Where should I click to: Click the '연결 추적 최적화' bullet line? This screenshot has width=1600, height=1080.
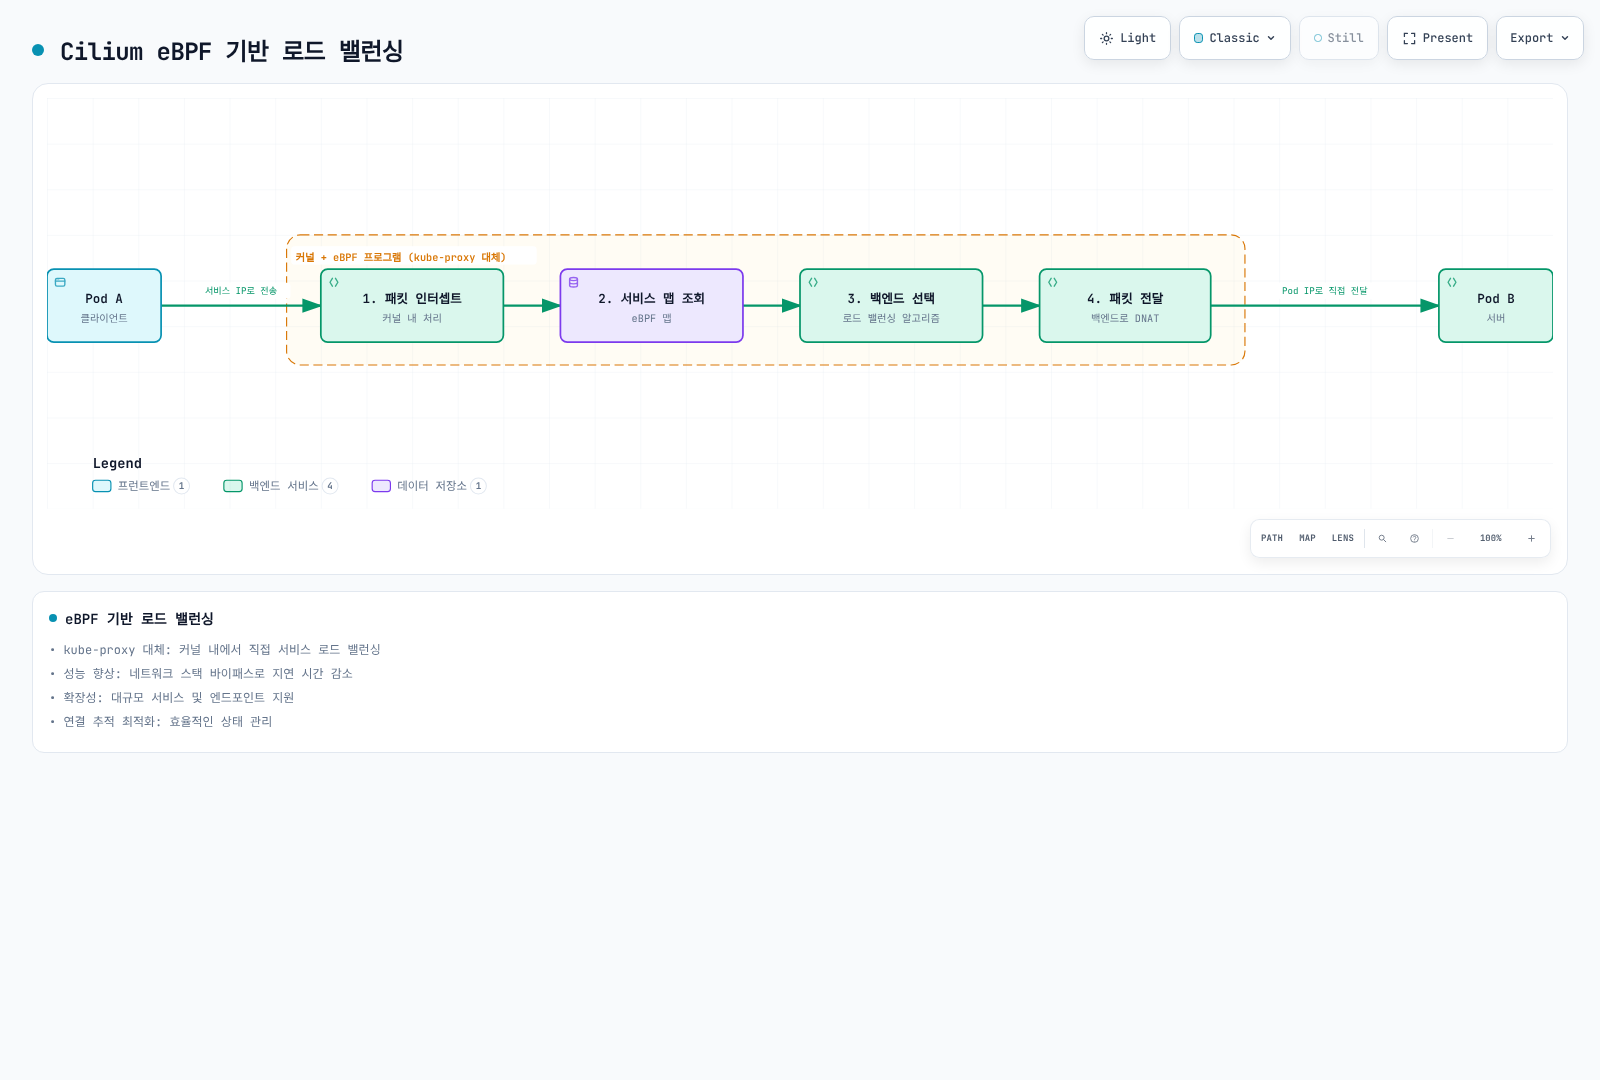point(167,722)
